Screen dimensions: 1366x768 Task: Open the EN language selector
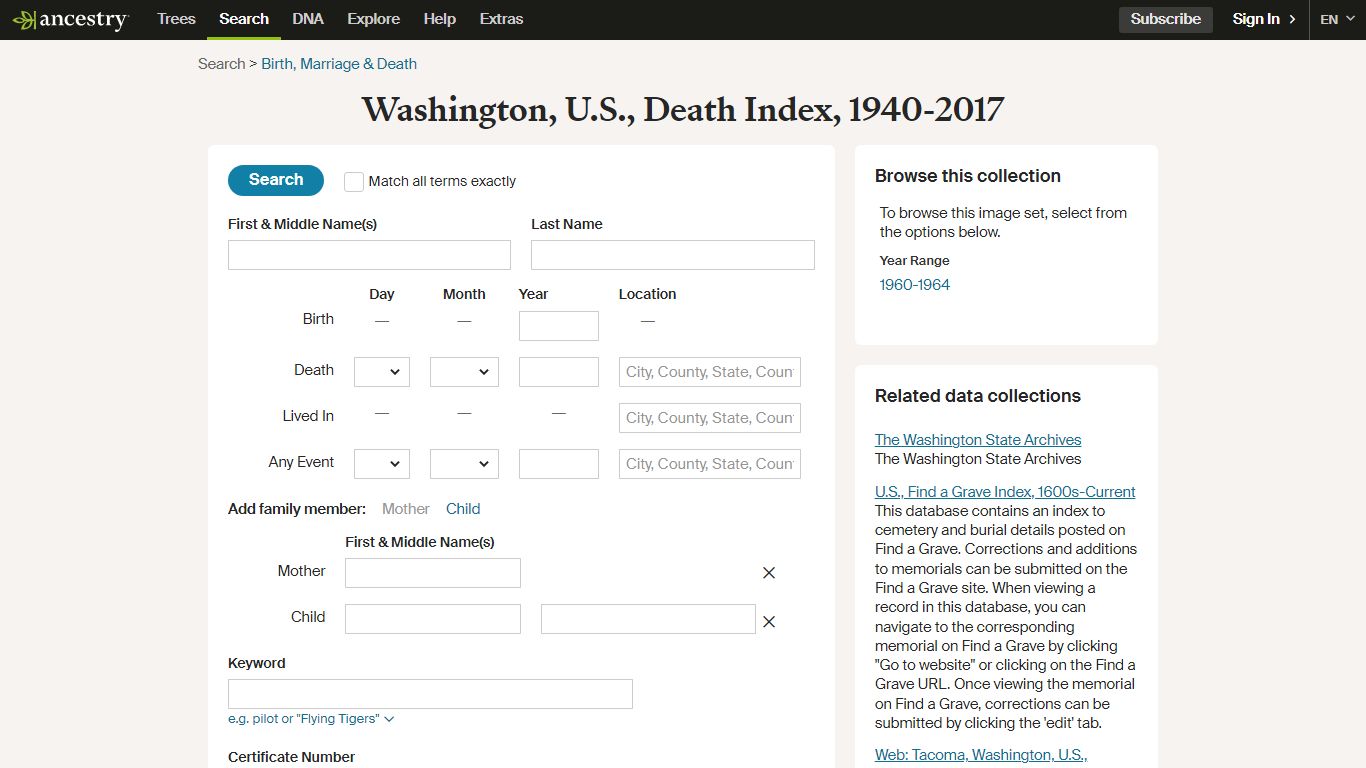(x=1337, y=19)
